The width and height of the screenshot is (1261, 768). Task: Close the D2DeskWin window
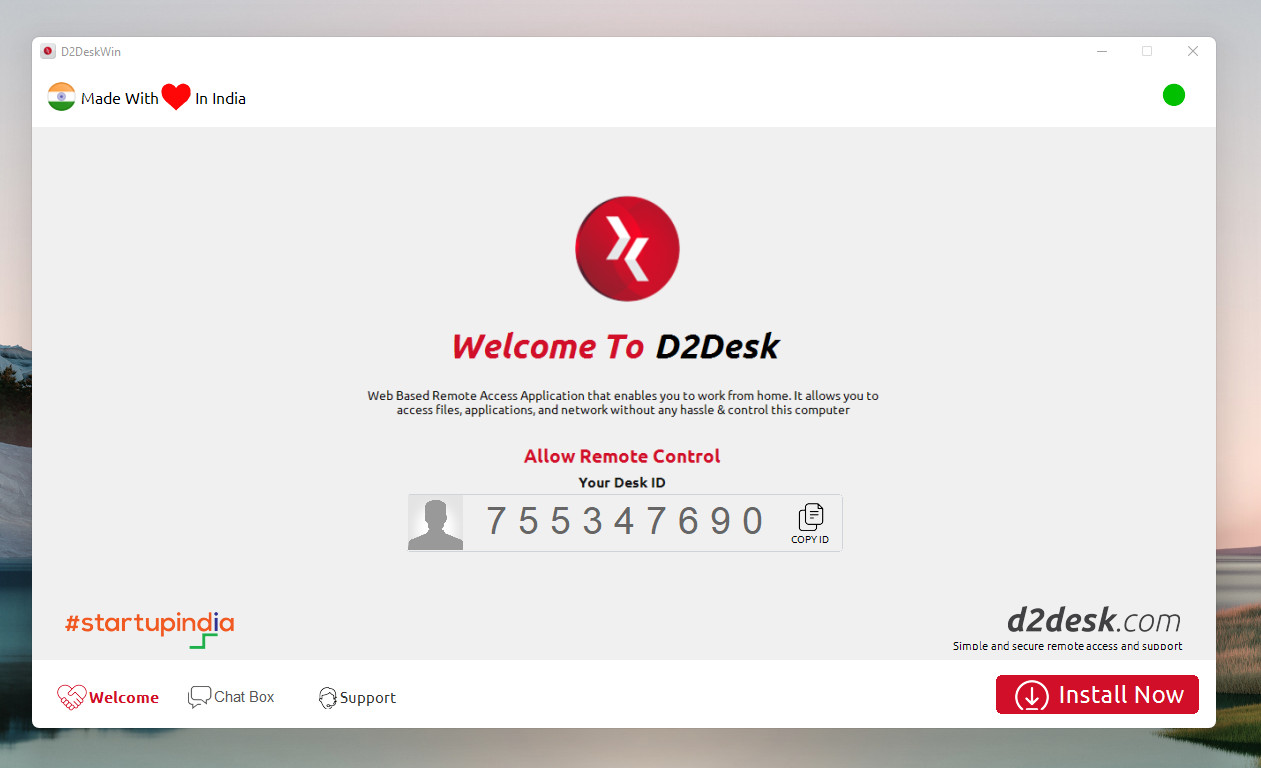[x=1193, y=51]
